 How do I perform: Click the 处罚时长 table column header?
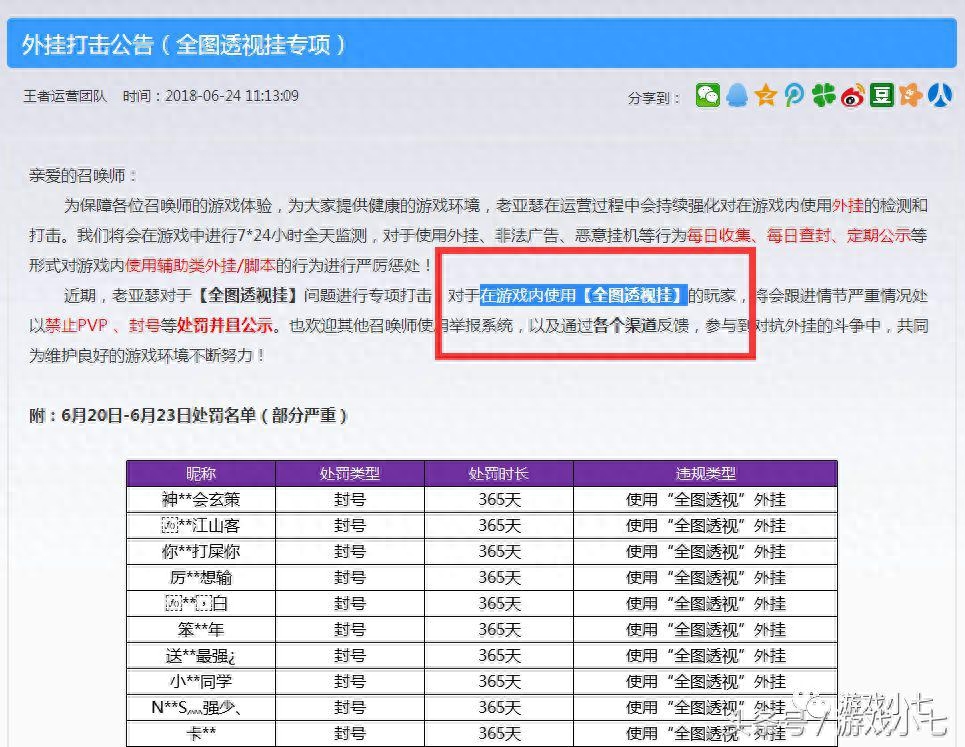[x=499, y=474]
